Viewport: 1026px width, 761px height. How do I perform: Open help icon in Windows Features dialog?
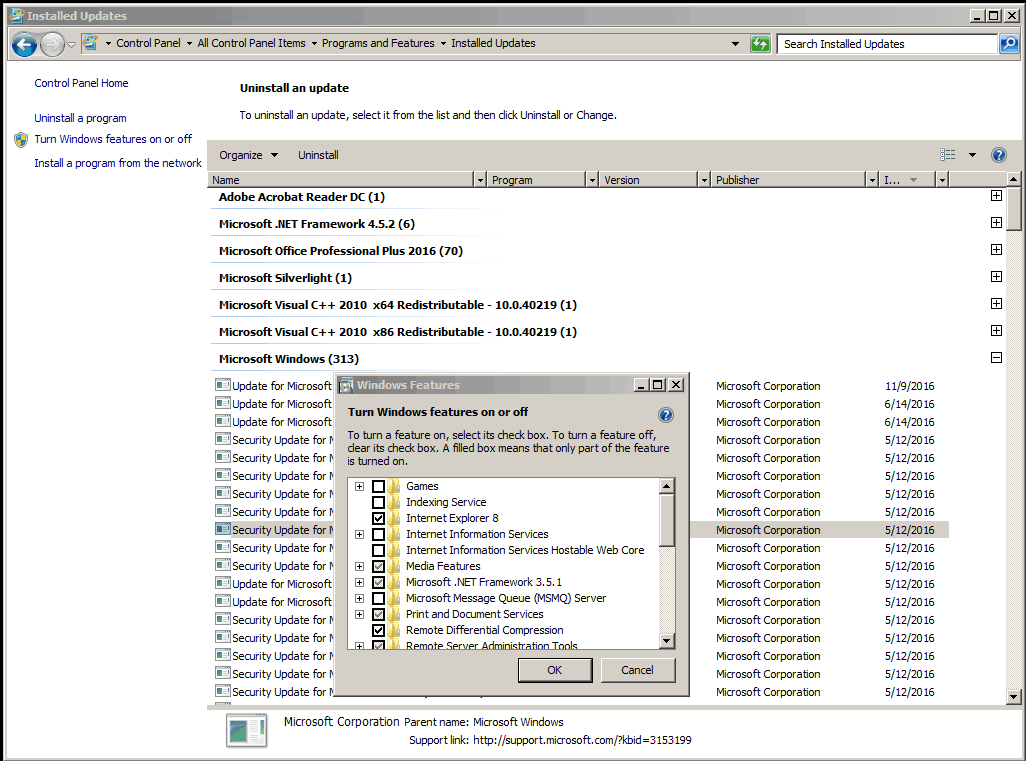(x=665, y=415)
